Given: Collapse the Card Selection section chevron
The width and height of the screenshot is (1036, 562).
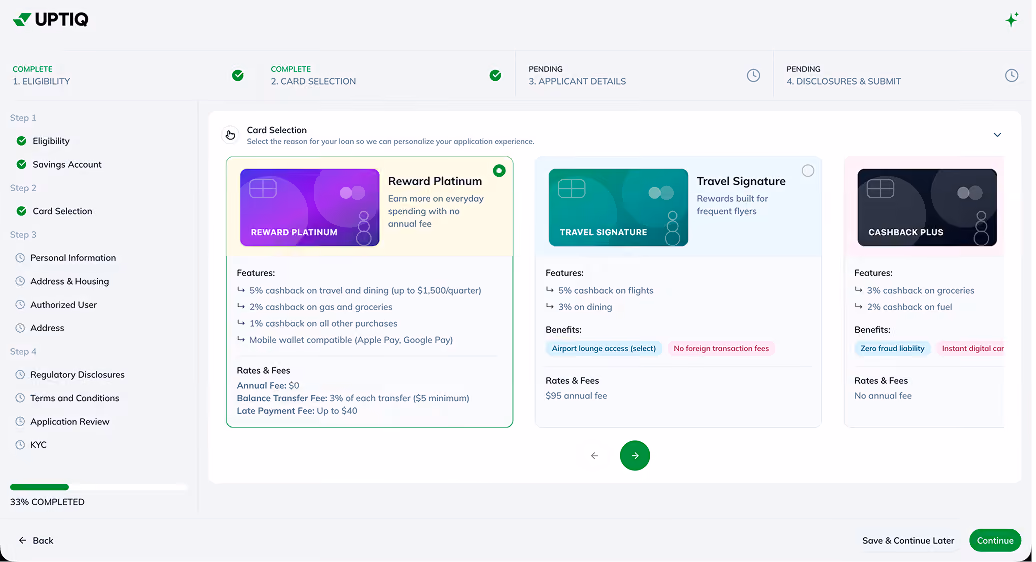Looking at the screenshot, I should click(x=997, y=135).
